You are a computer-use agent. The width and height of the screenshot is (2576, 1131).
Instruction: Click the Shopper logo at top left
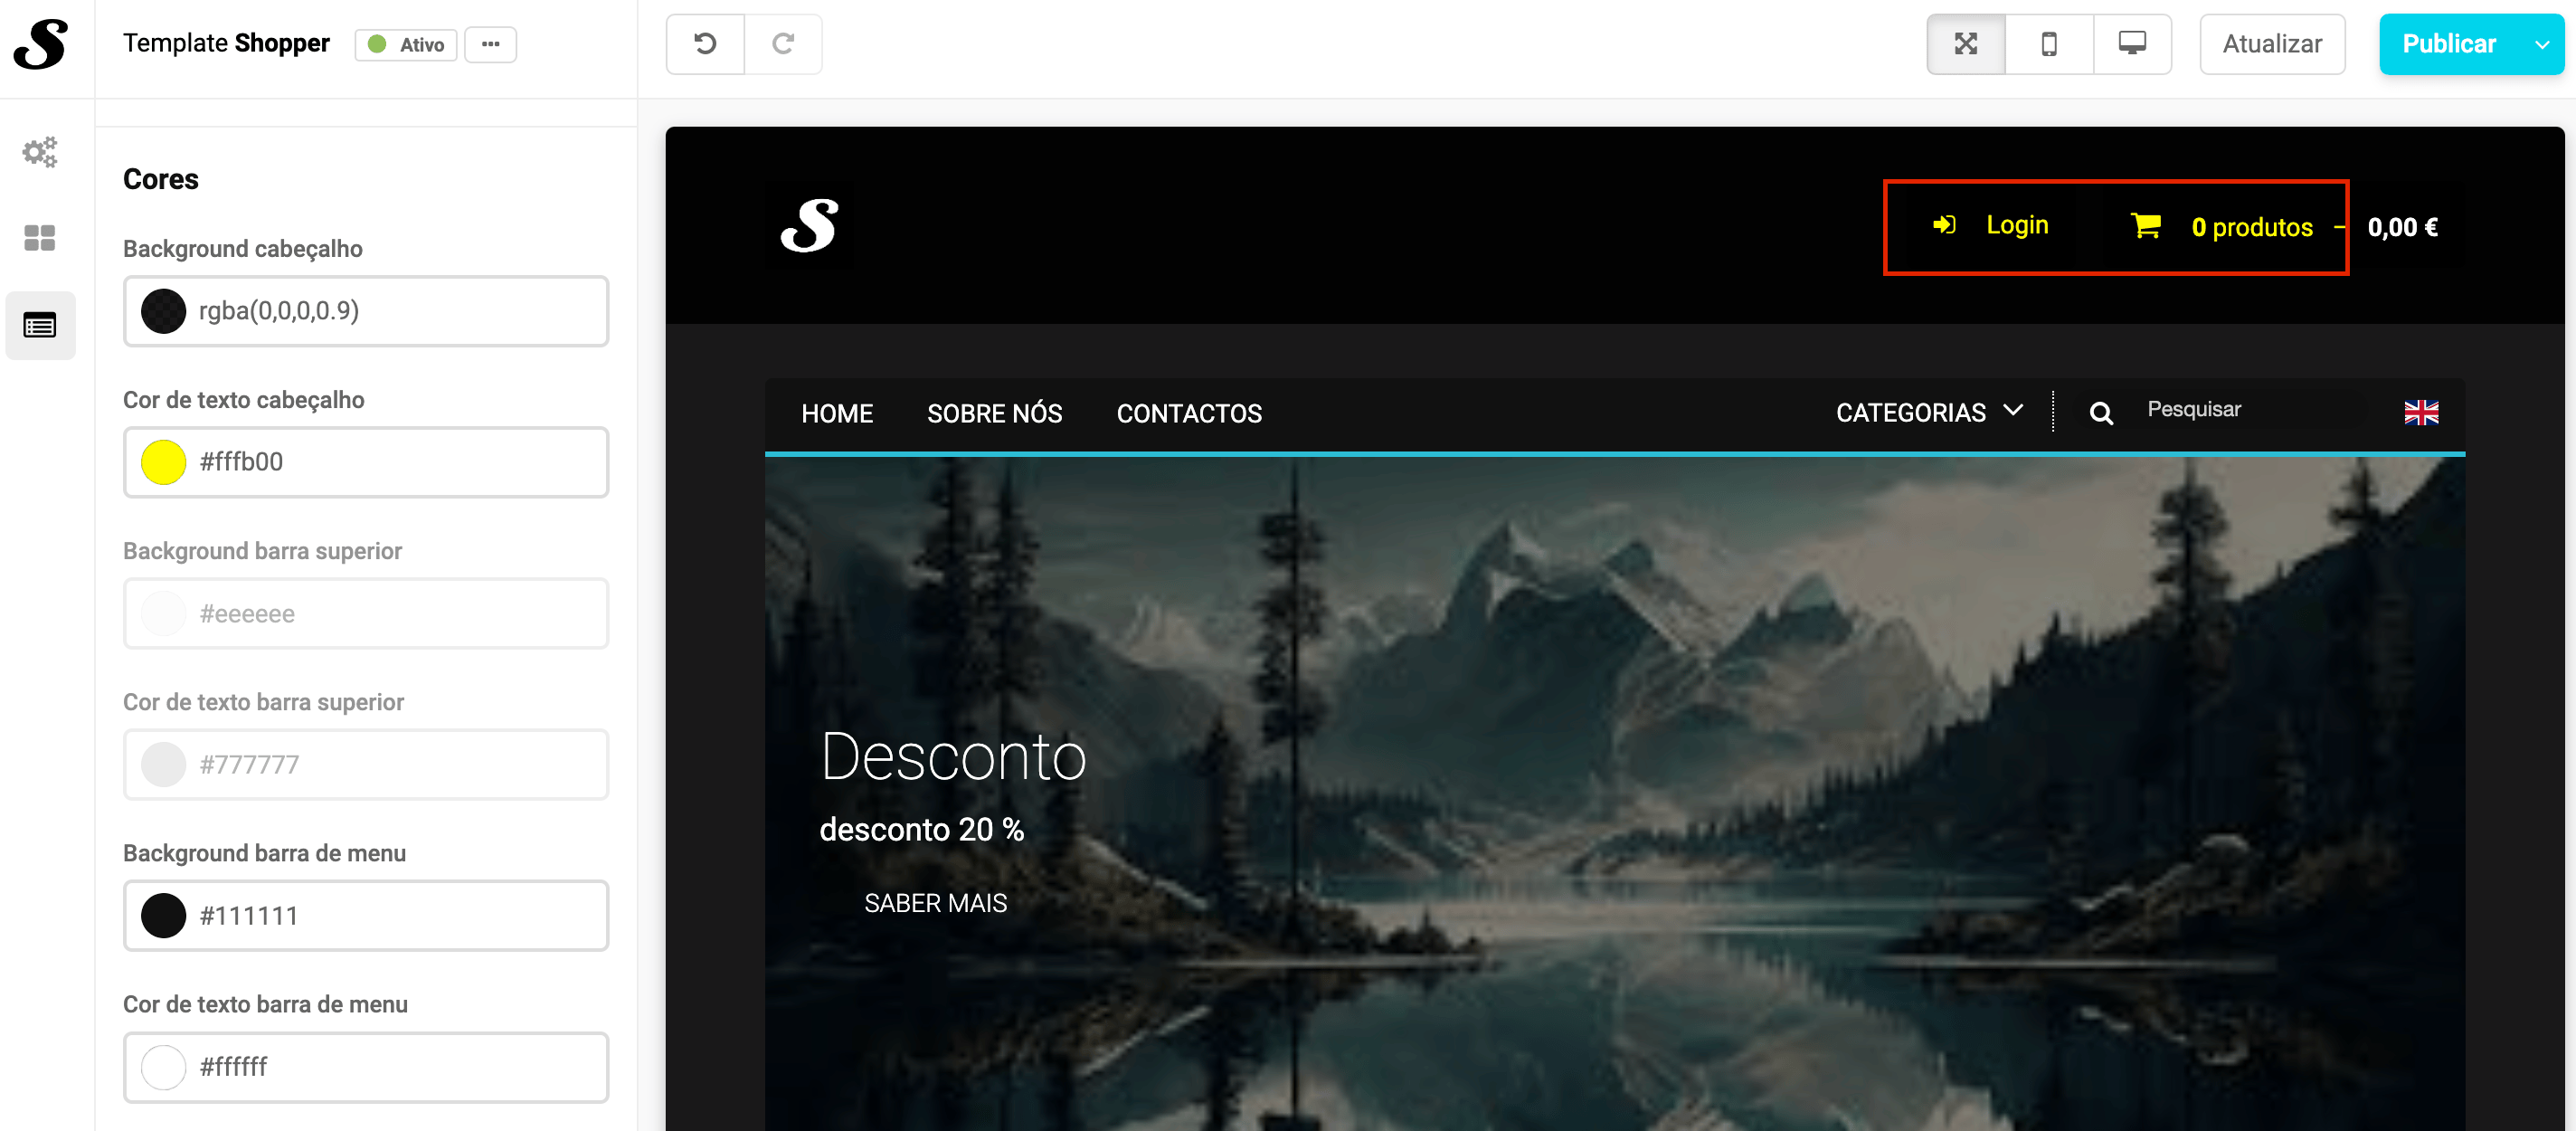click(x=42, y=45)
